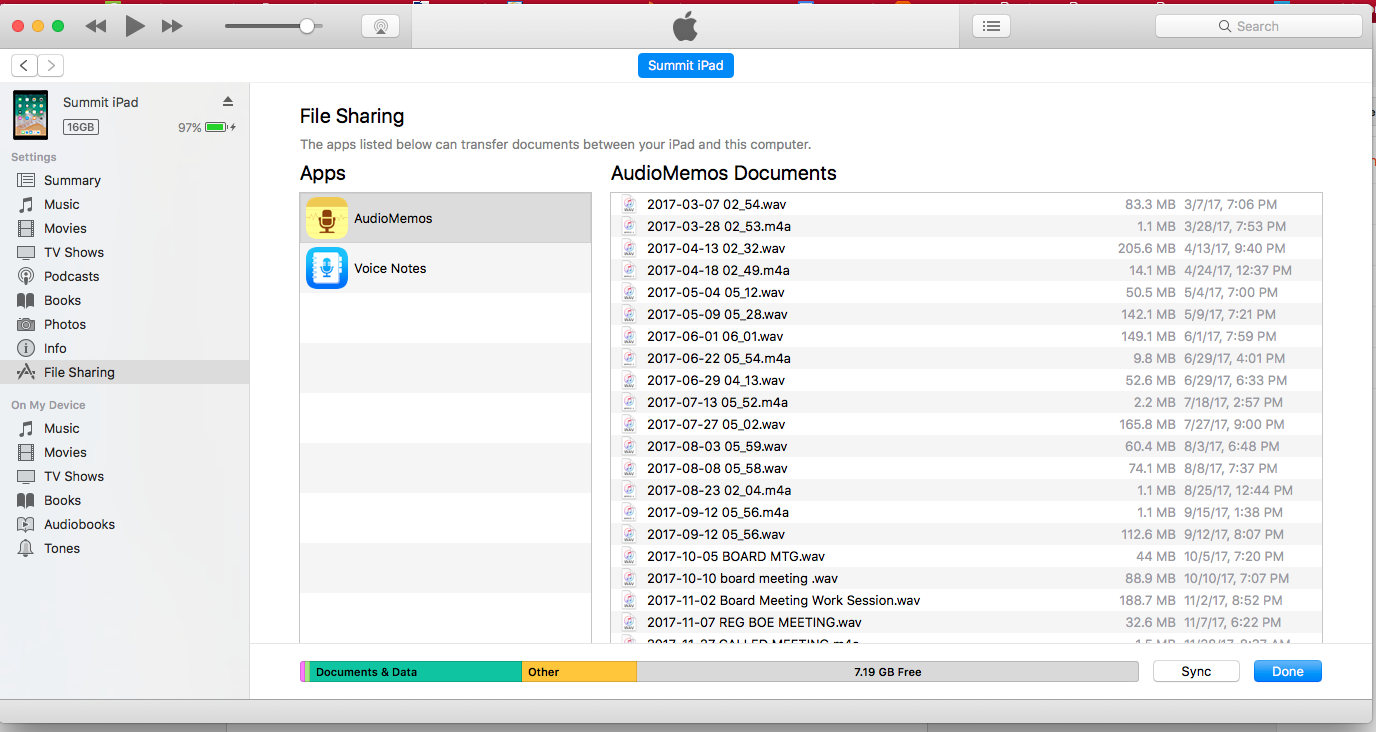The height and width of the screenshot is (732, 1376).
Task: Go back with the left chevron button
Action: coord(24,66)
